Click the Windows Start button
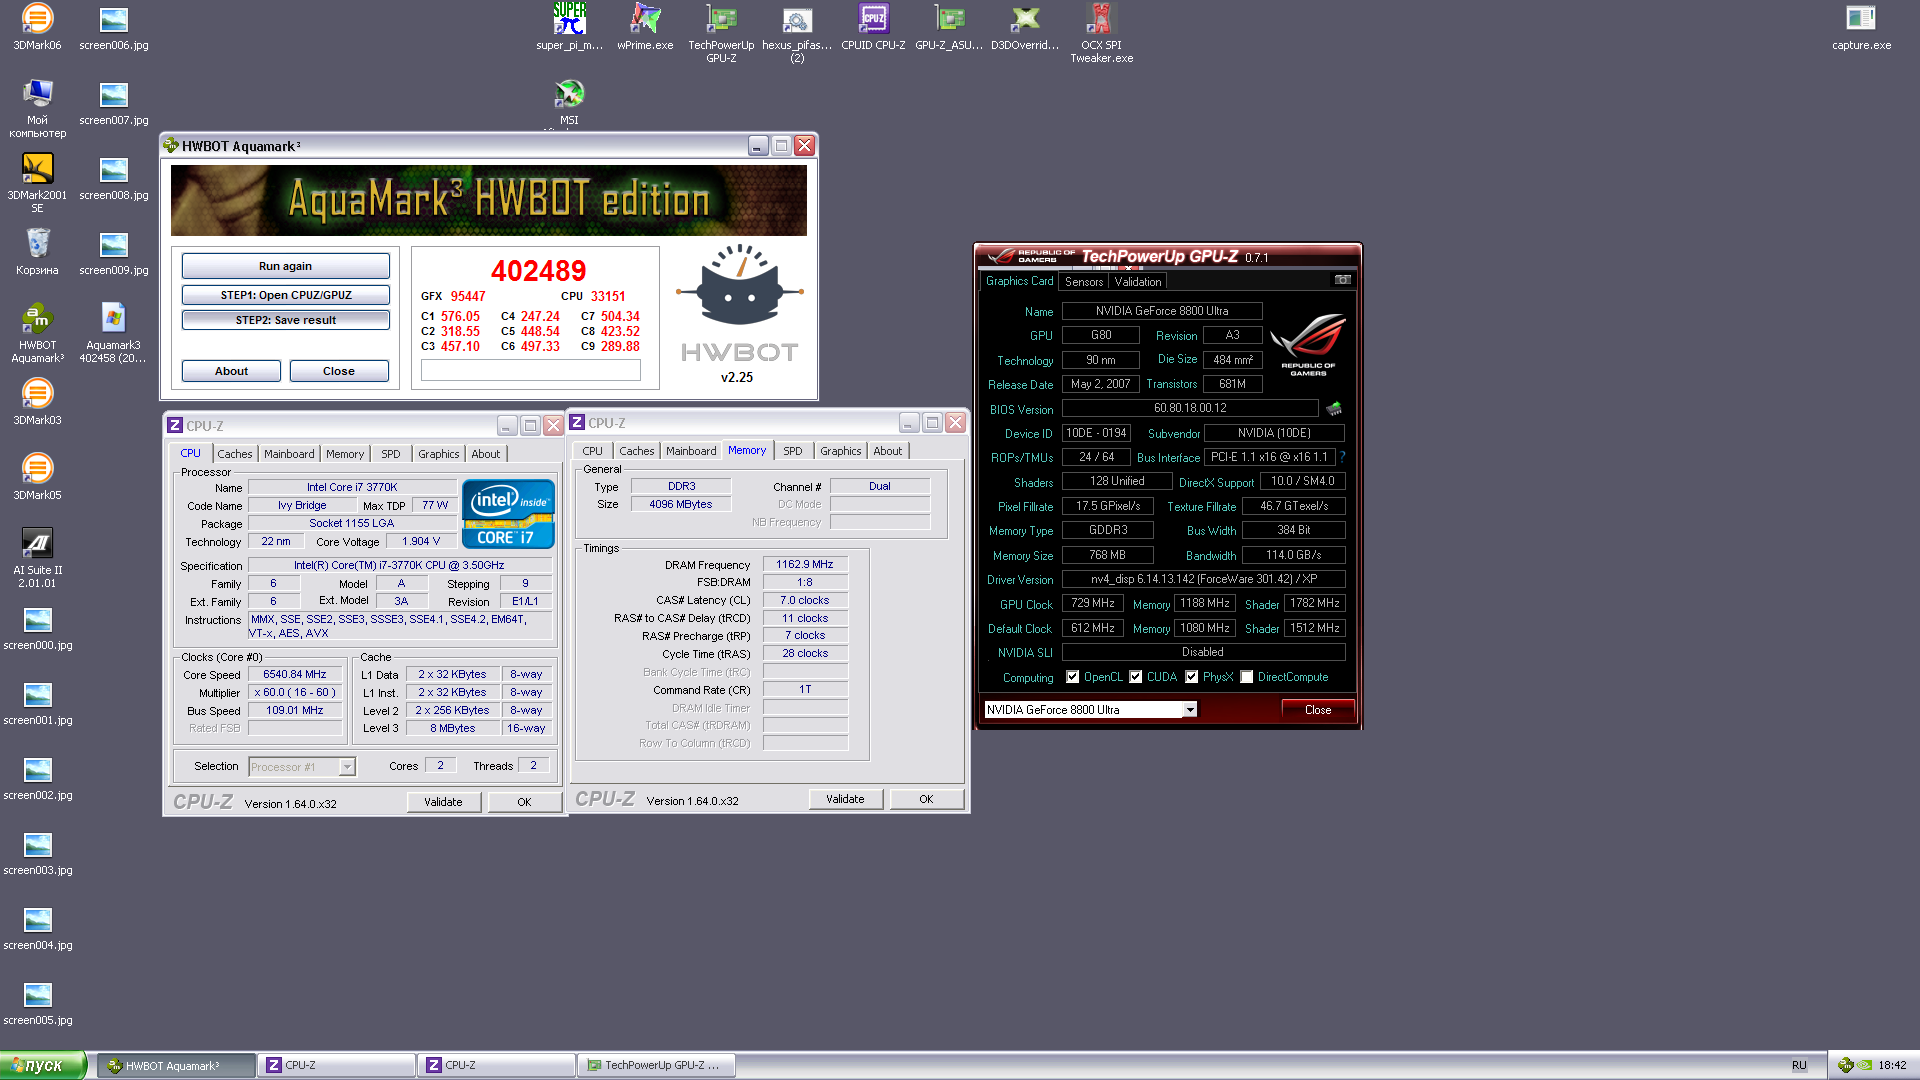This screenshot has height=1080, width=1920. point(43,1065)
